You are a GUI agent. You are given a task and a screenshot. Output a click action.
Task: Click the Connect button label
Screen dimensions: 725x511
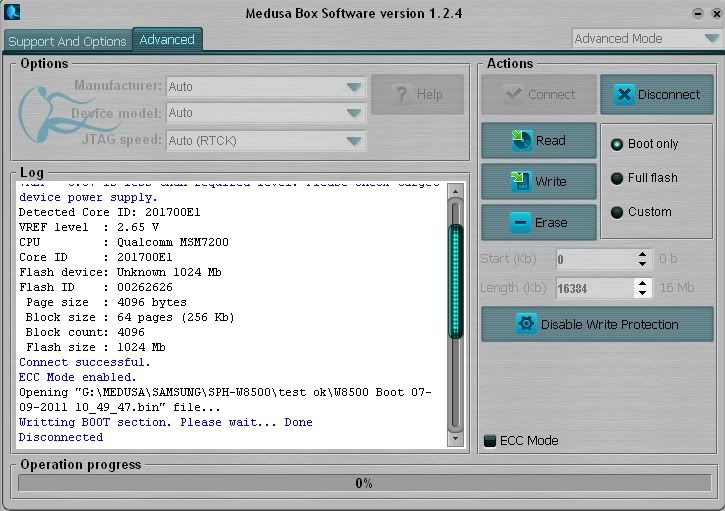click(551, 94)
